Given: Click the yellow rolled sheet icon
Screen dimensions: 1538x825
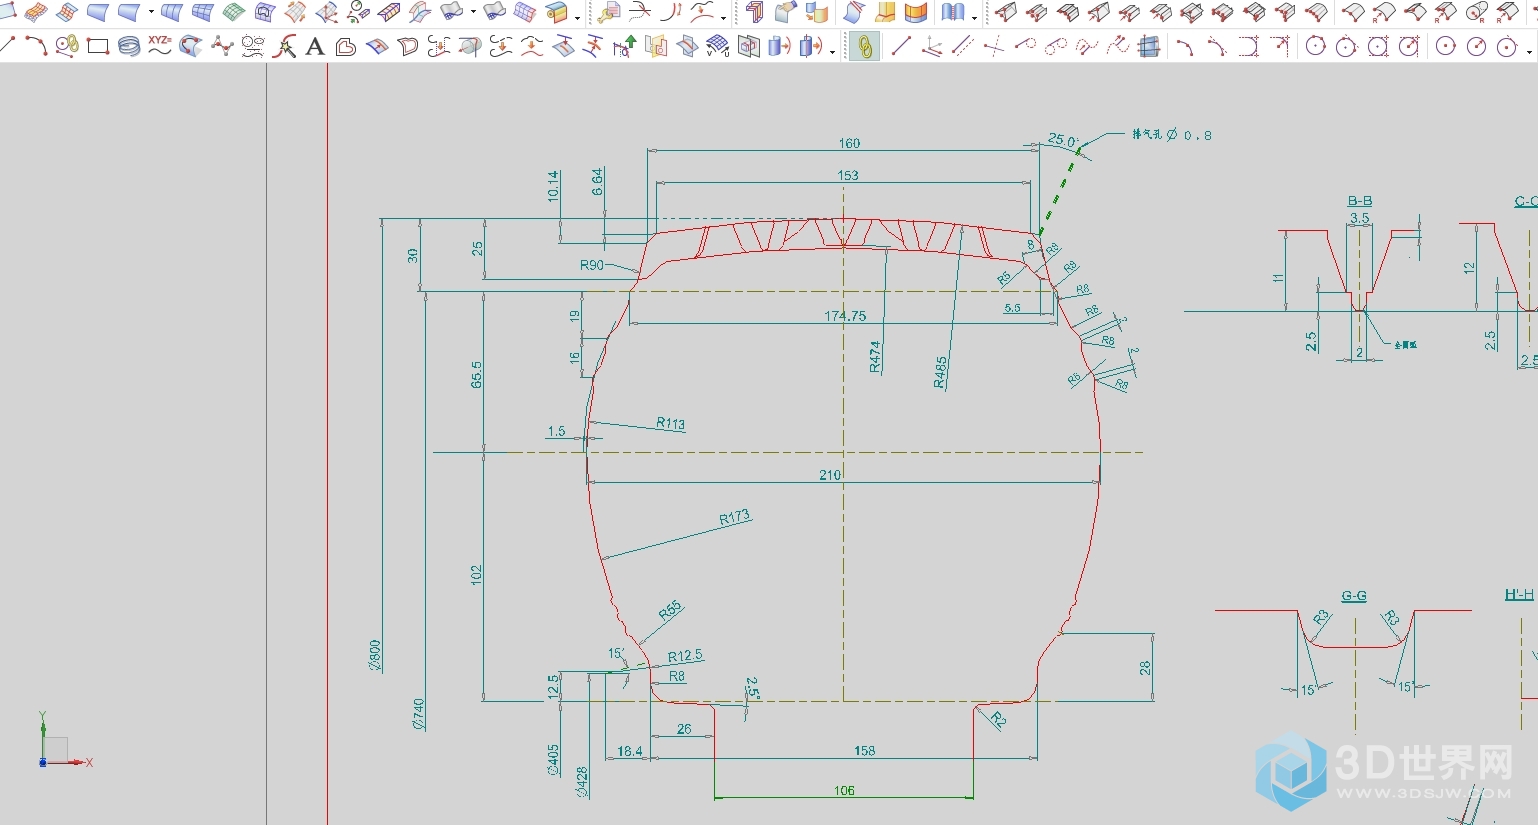Looking at the screenshot, I should pyautogui.click(x=557, y=12).
